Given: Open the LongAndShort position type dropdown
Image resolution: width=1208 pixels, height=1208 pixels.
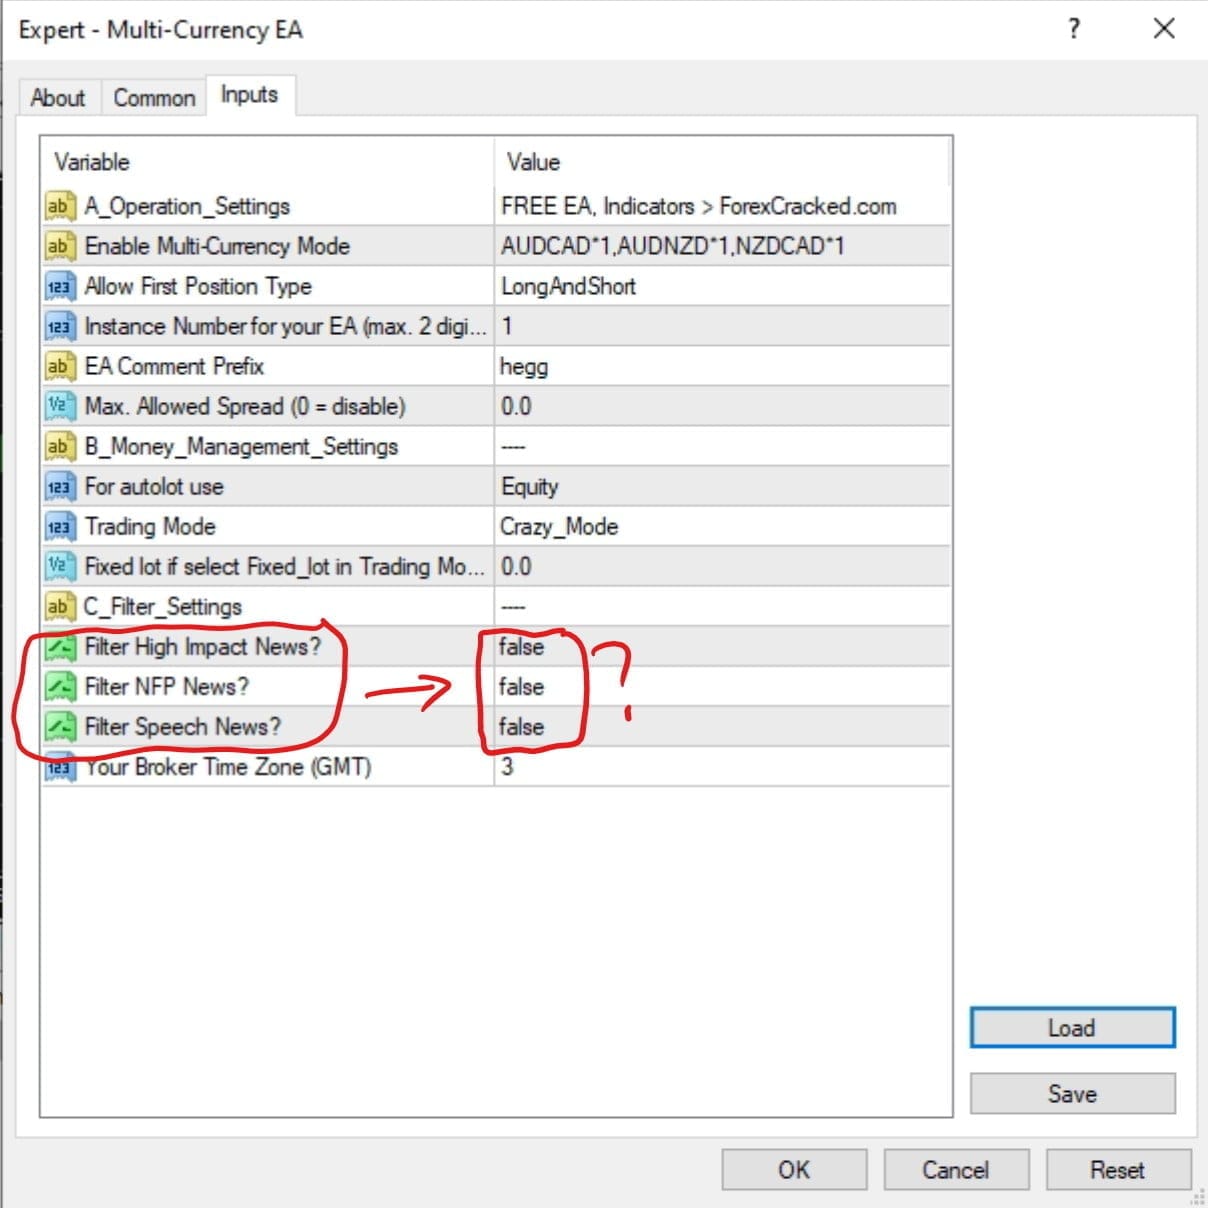Looking at the screenshot, I should [x=568, y=287].
